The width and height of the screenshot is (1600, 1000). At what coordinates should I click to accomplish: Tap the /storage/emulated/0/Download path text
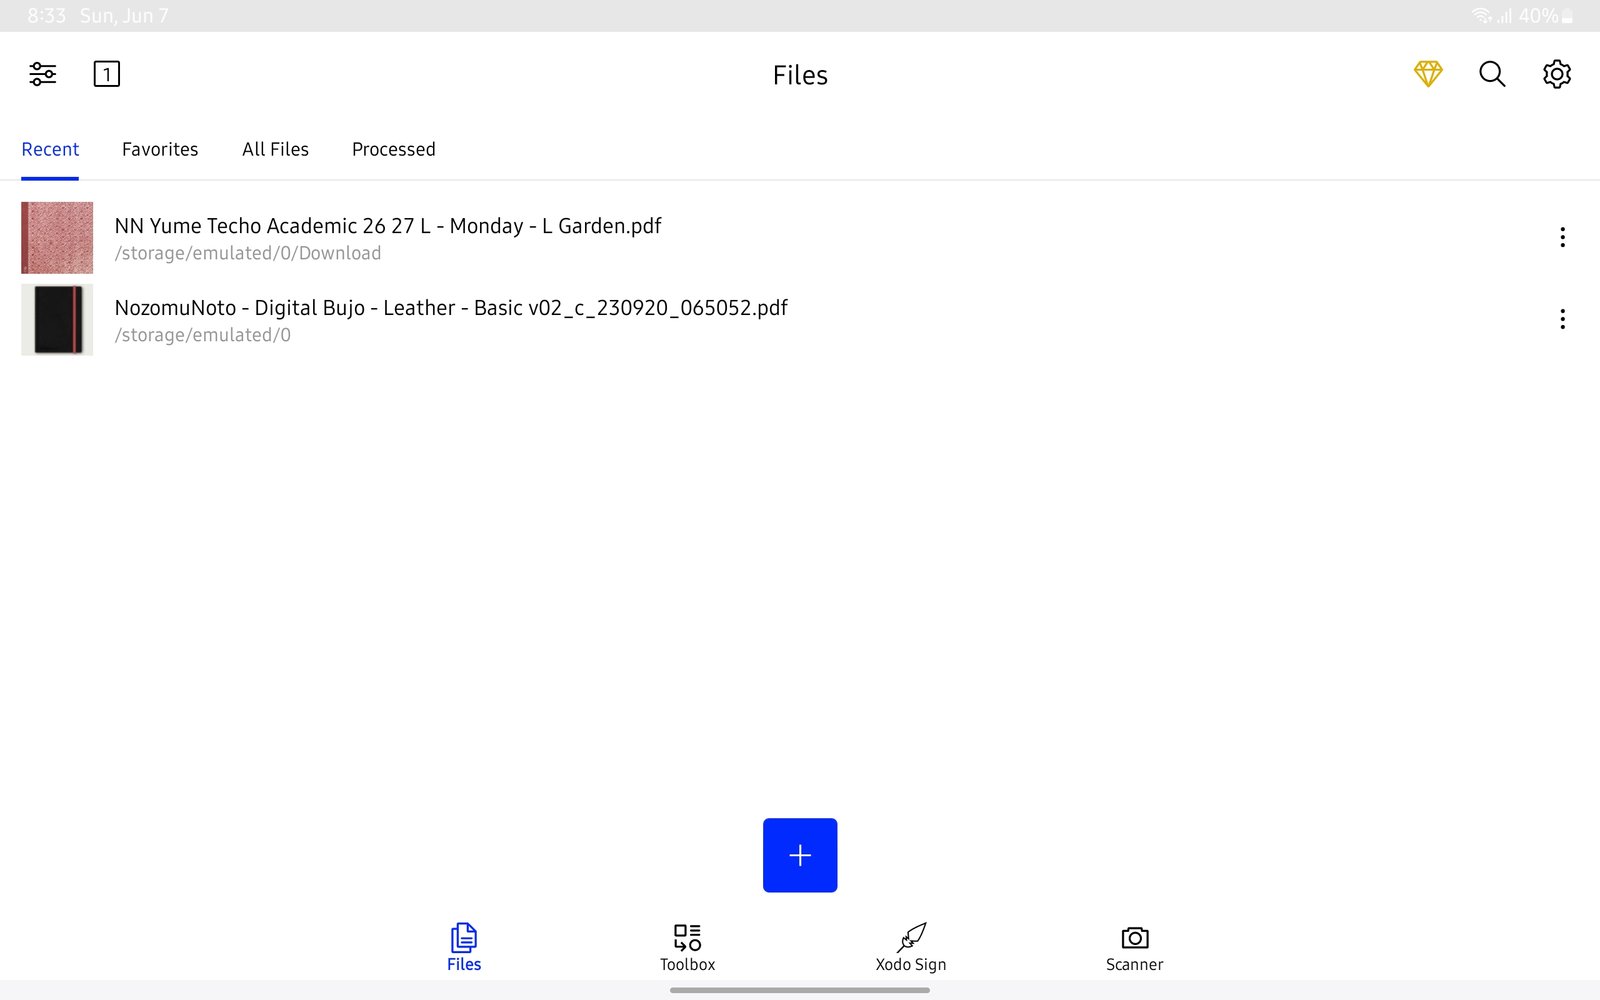248,254
